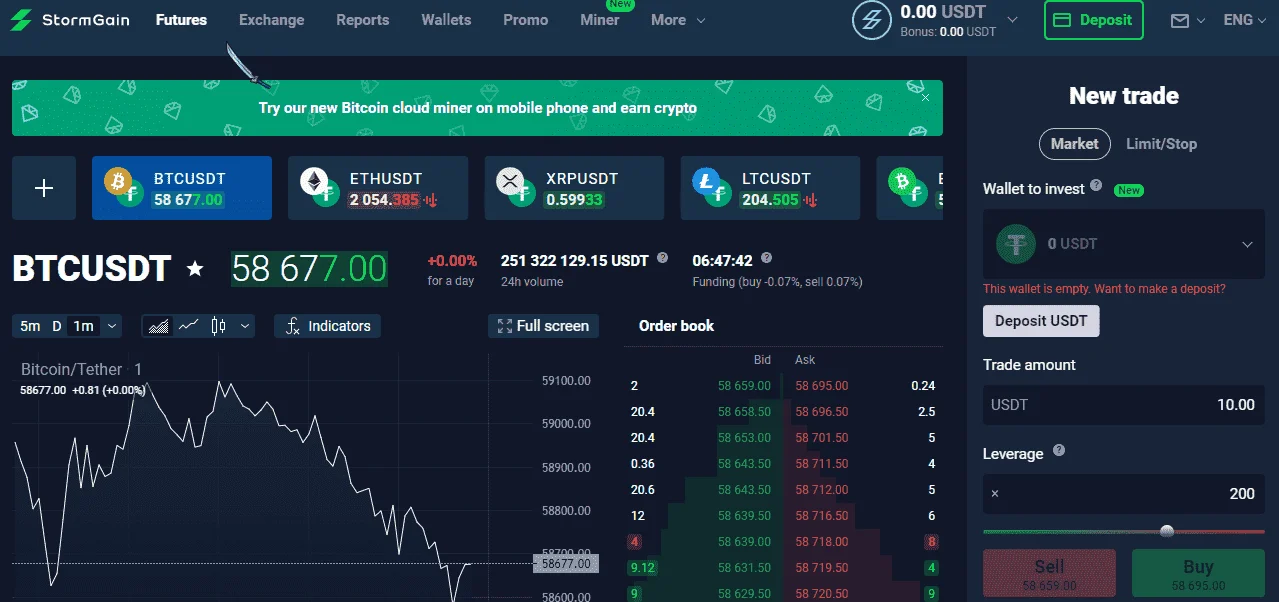The width and height of the screenshot is (1279, 602).
Task: Click bid price 58 659.00 in order book
Action: coord(744,386)
